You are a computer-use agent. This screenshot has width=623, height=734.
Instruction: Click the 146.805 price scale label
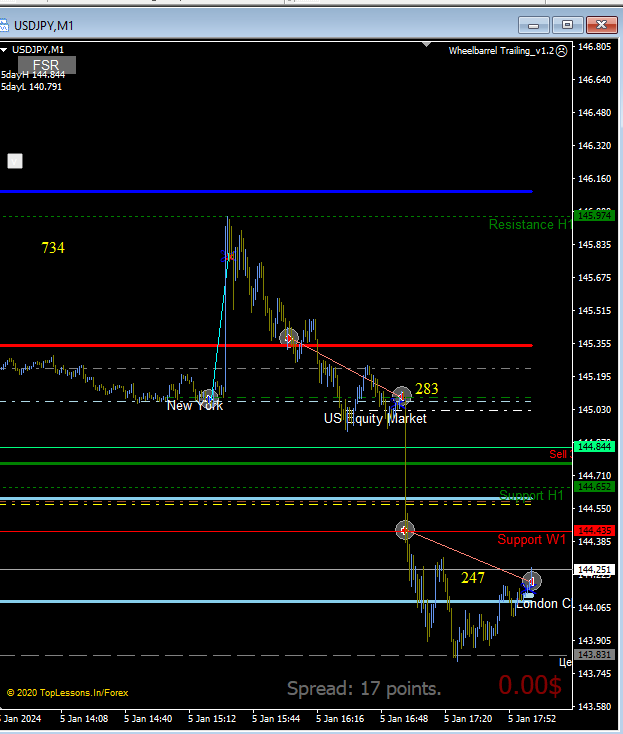point(594,47)
